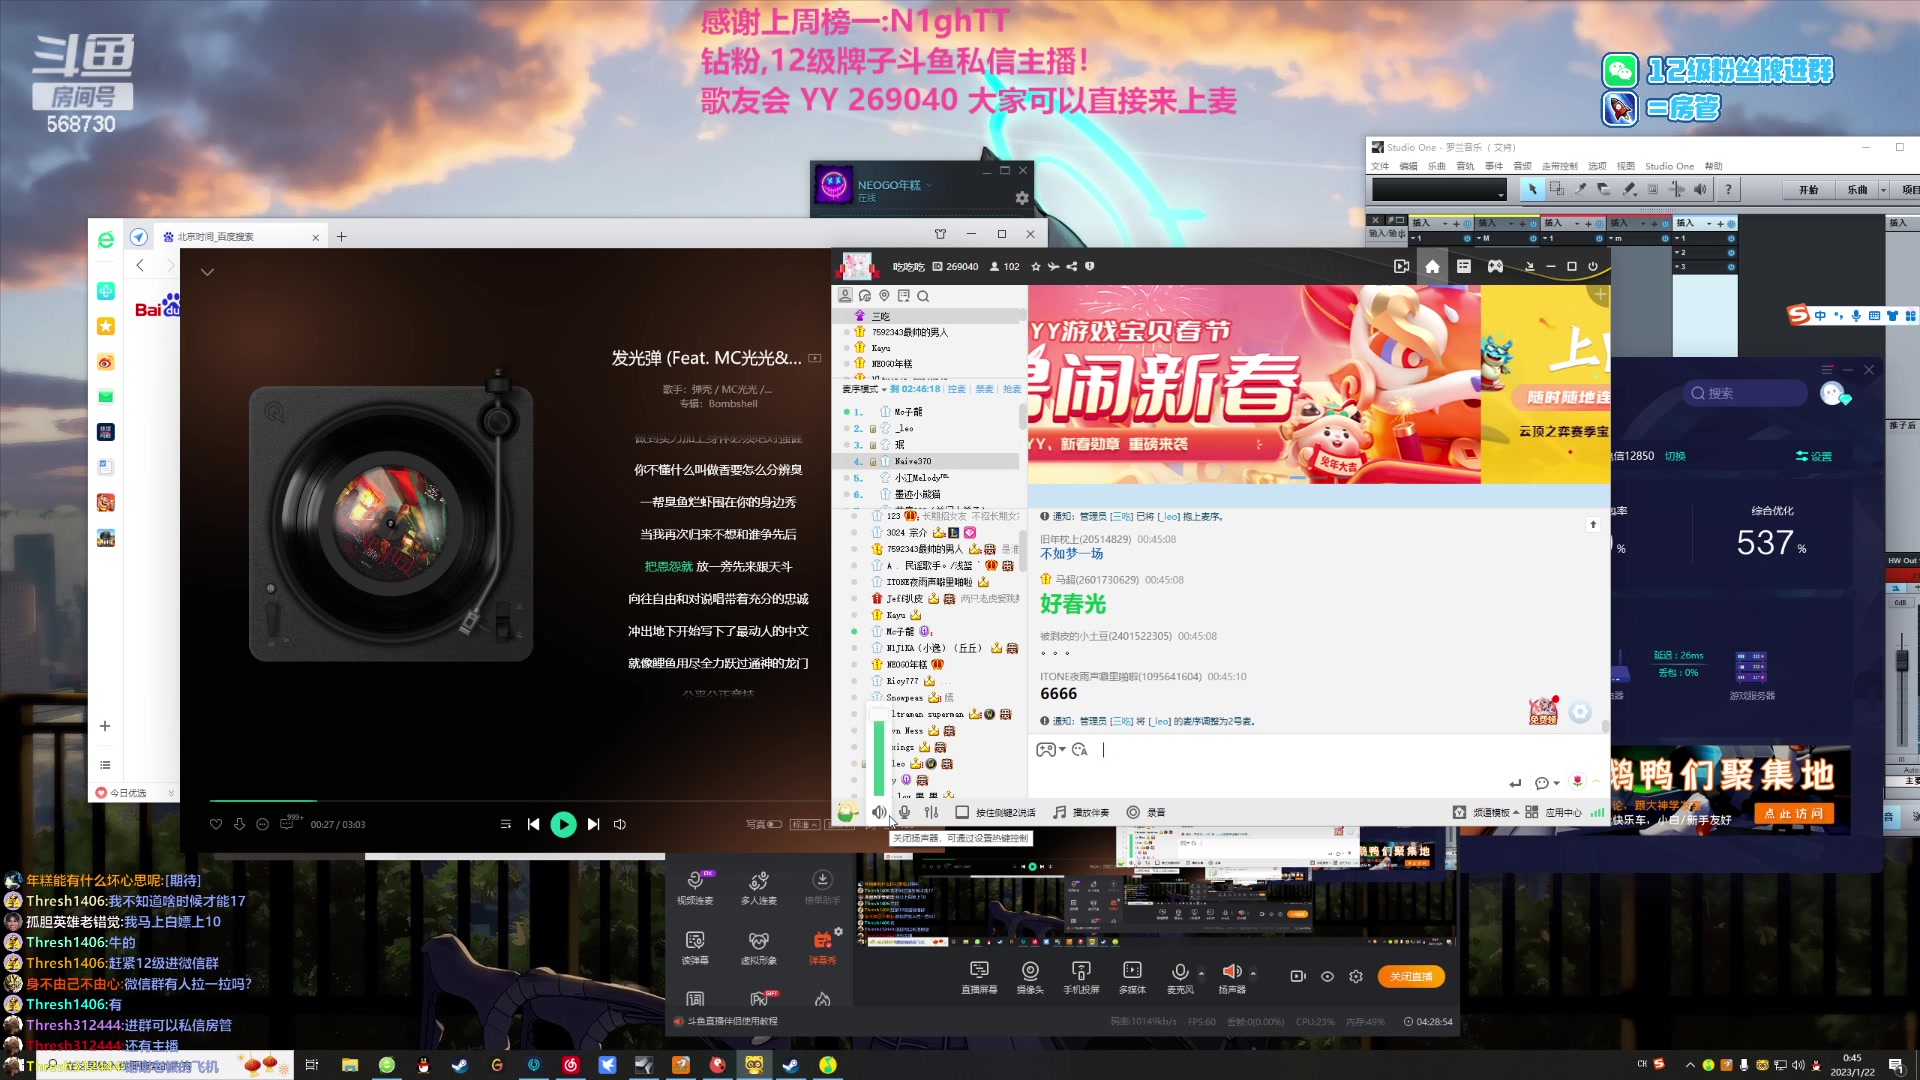Expand the chat bubble dropdown in YY chat

1557,783
